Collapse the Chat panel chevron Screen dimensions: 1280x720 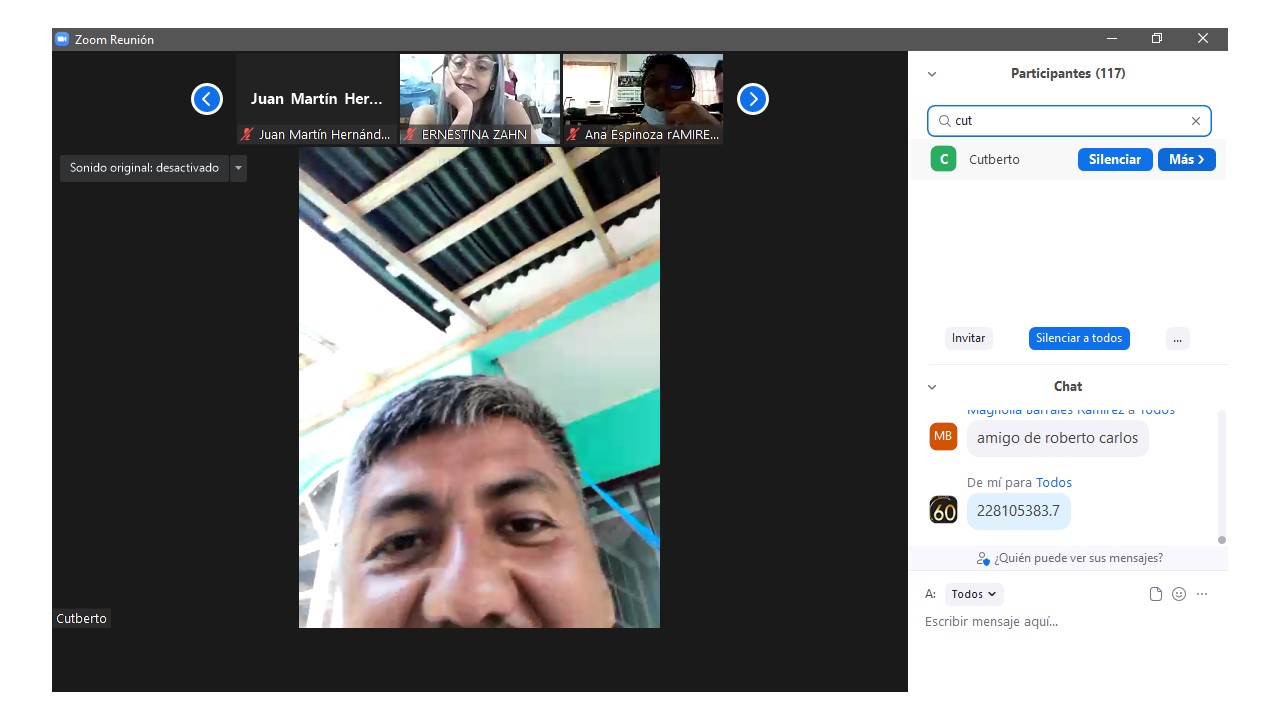point(932,387)
